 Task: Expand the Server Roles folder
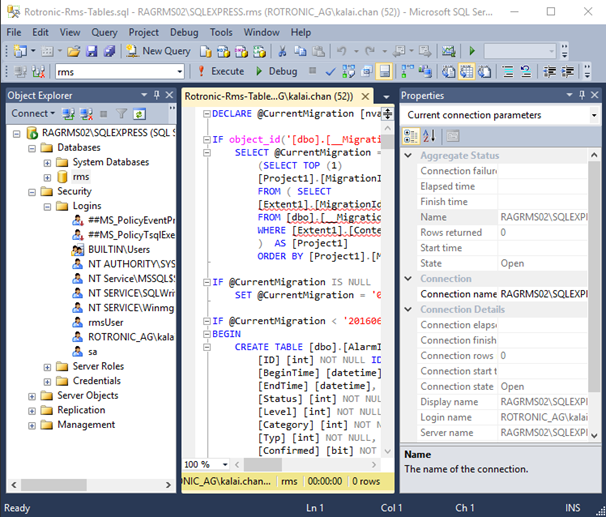[x=47, y=367]
